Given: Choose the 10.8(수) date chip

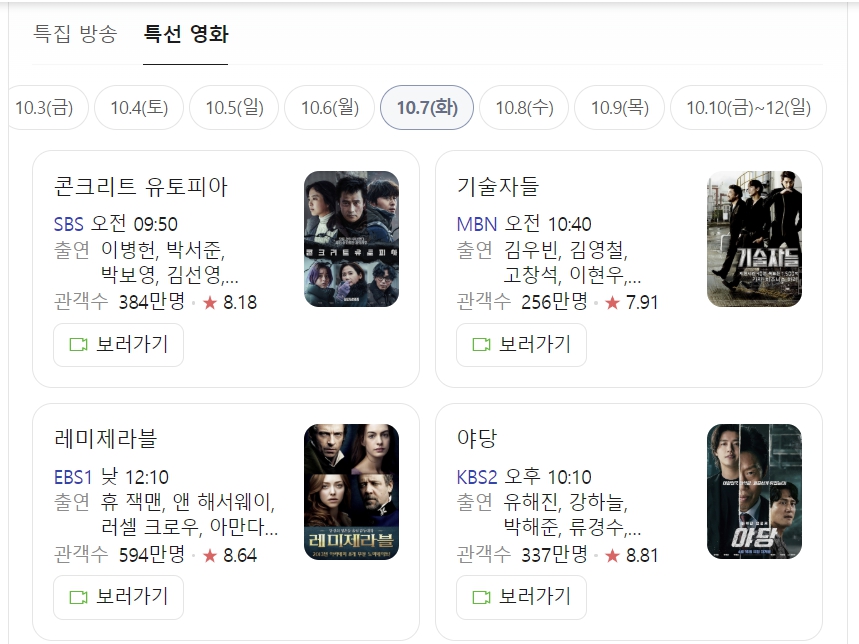Looking at the screenshot, I should click(524, 107).
